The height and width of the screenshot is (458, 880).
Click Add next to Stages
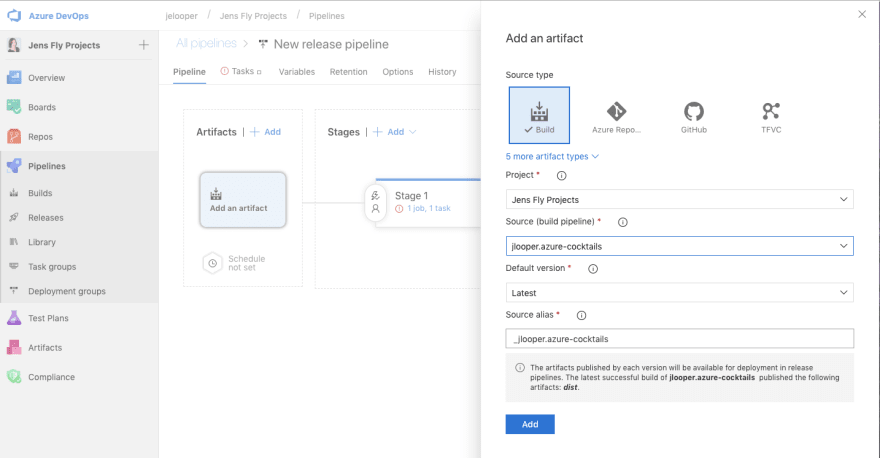389,132
